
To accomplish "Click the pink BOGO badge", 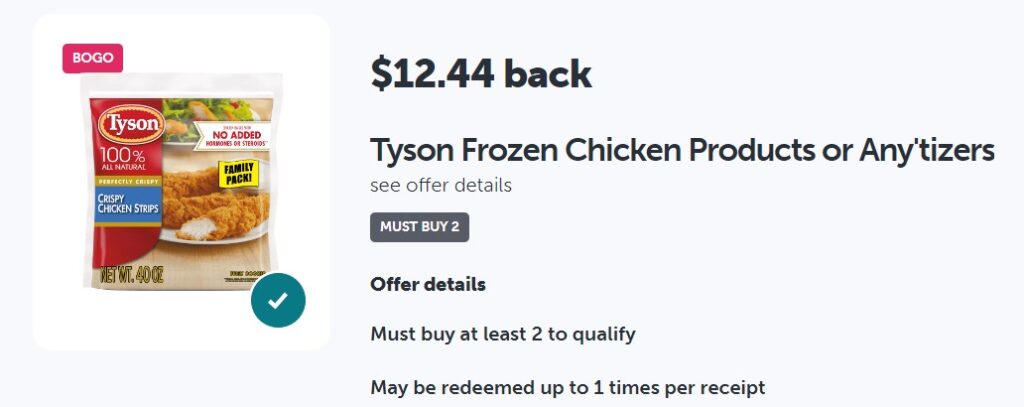I will pyautogui.click(x=93, y=58).
